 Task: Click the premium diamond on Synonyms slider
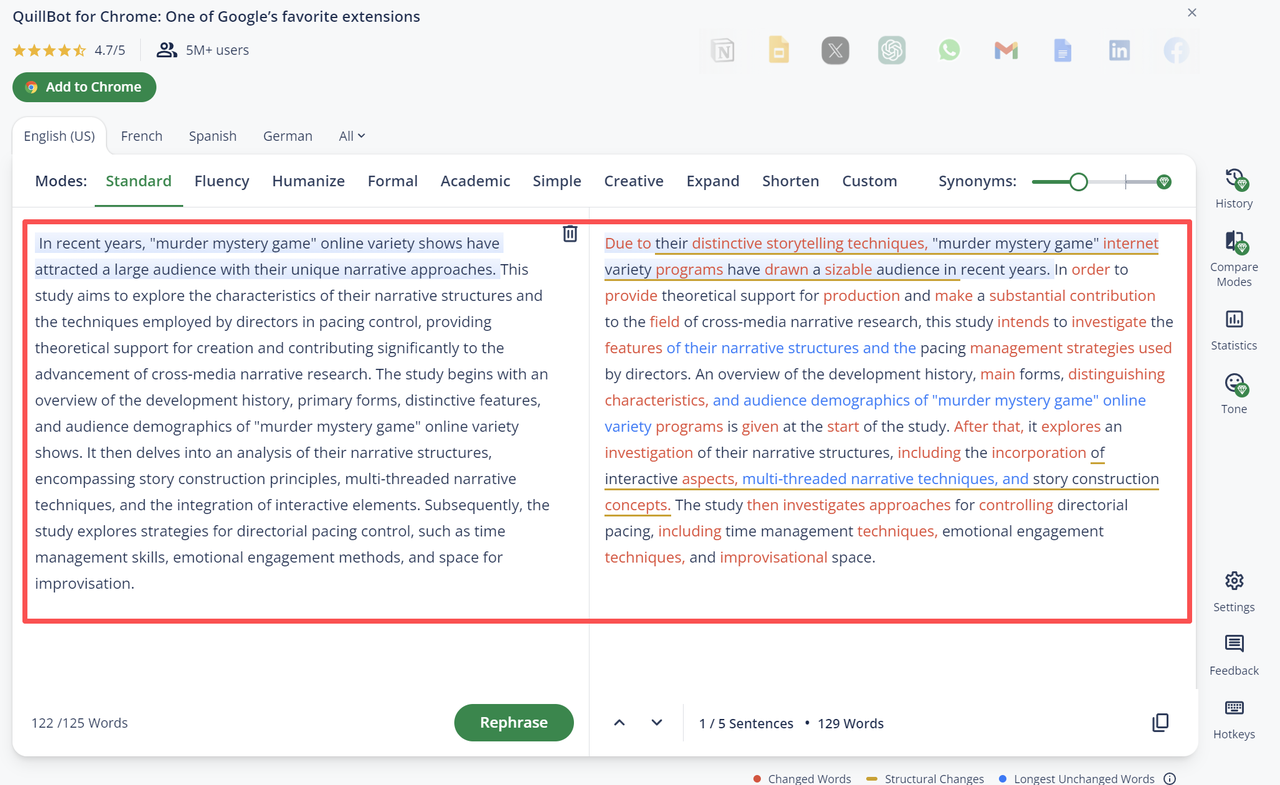click(x=1164, y=182)
